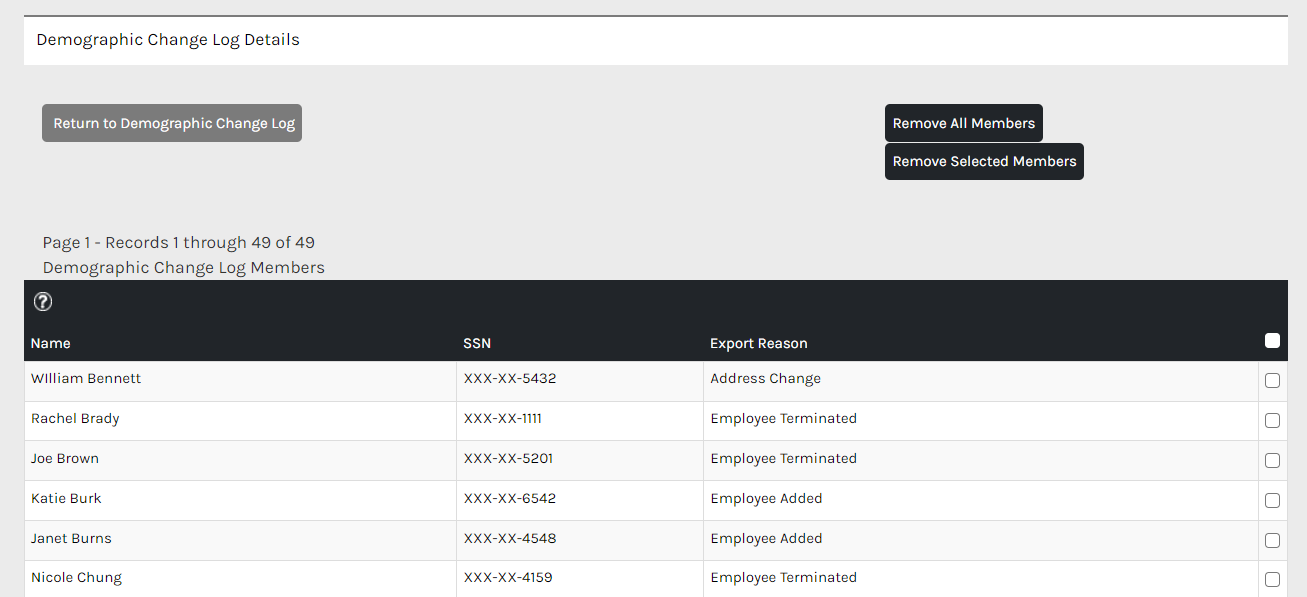The height and width of the screenshot is (597, 1307).
Task: Click SSN XXX-XX-1111 cell
Action: [503, 419]
